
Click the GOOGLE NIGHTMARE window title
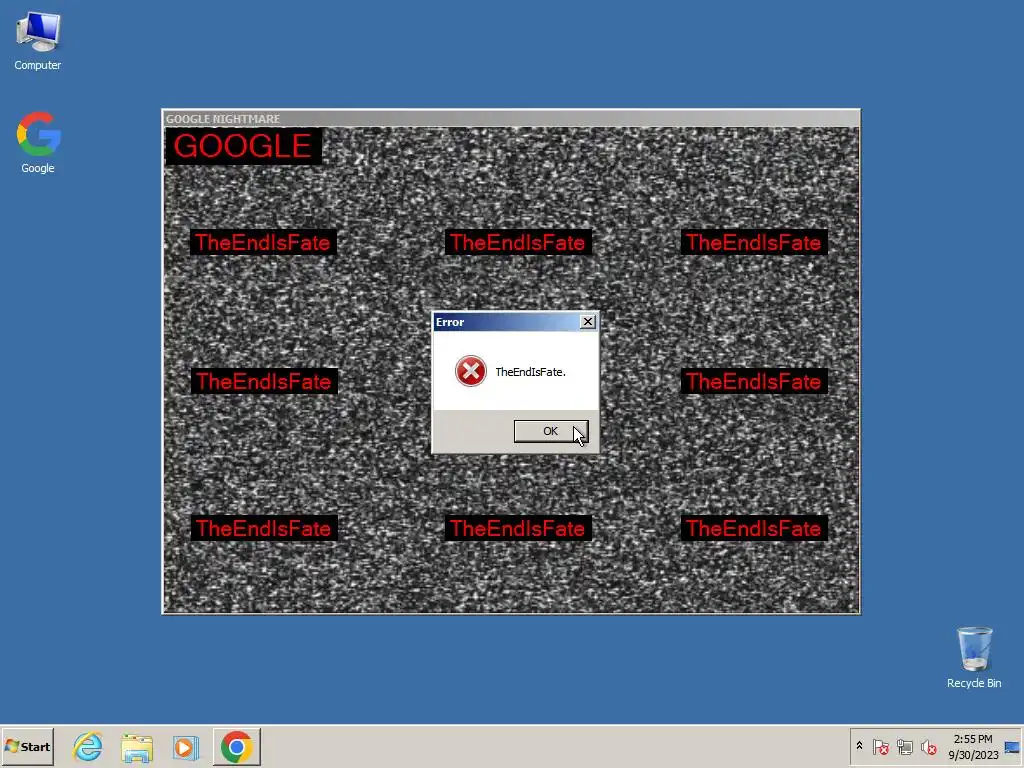pos(223,119)
